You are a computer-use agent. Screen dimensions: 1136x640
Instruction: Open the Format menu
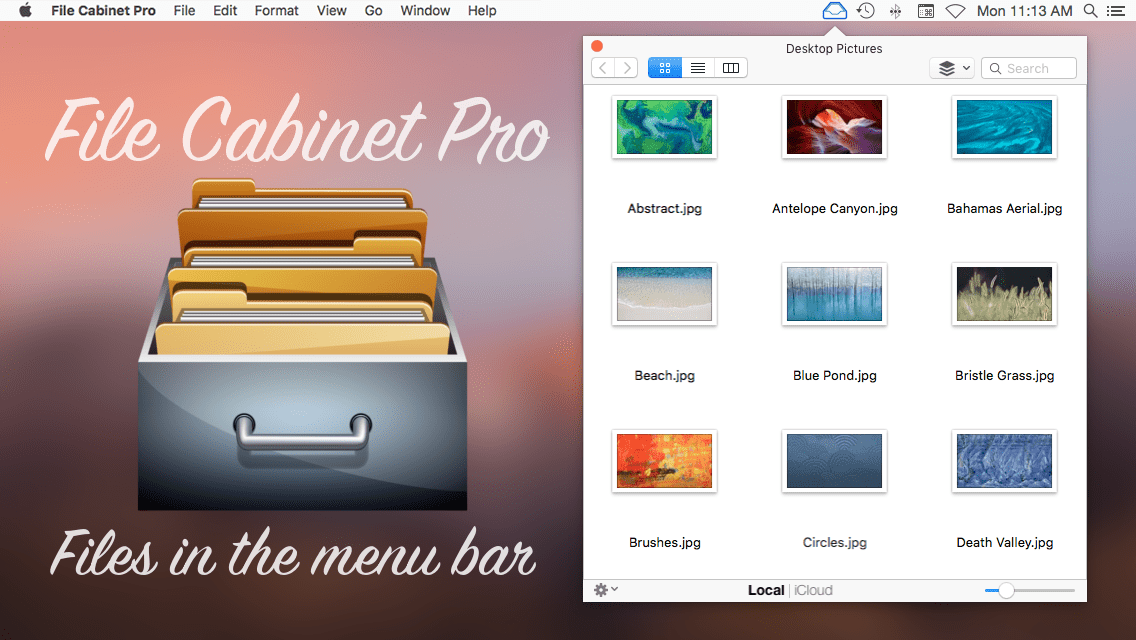pyautogui.click(x=276, y=10)
